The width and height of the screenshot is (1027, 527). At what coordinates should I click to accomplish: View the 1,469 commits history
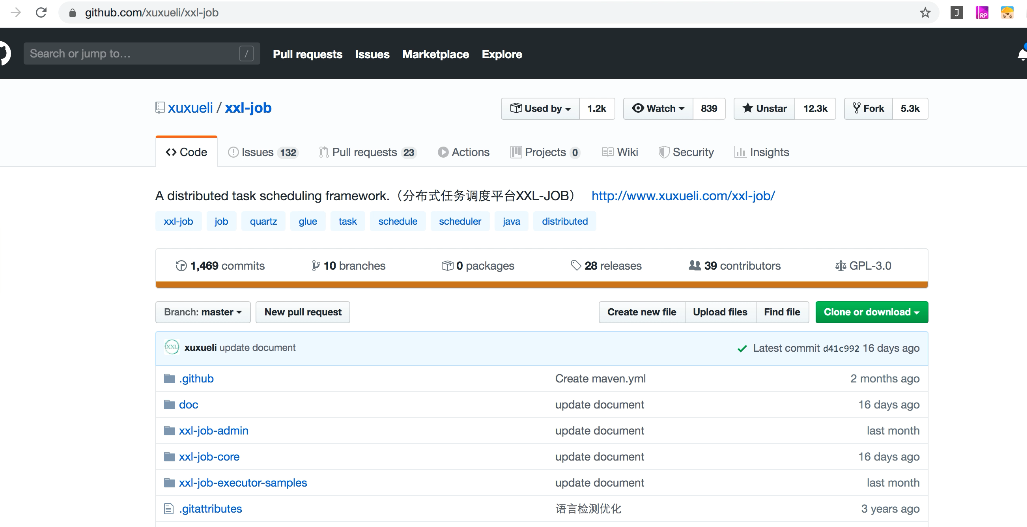(220, 266)
